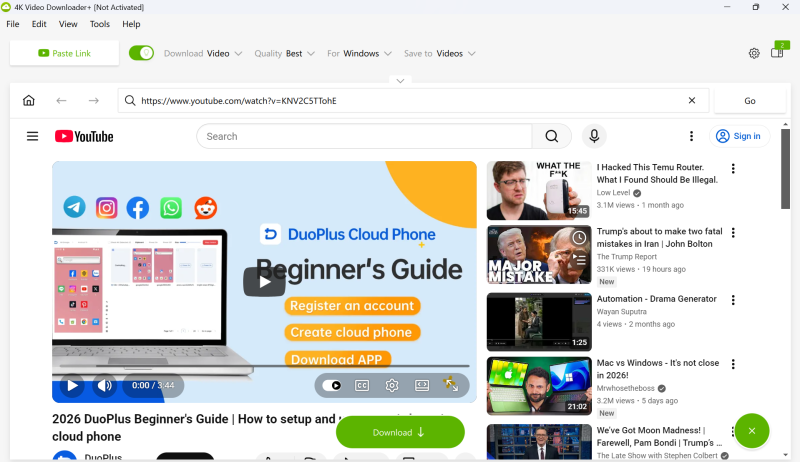Click the browser home icon
The width and height of the screenshot is (800, 462).
[x=29, y=101]
